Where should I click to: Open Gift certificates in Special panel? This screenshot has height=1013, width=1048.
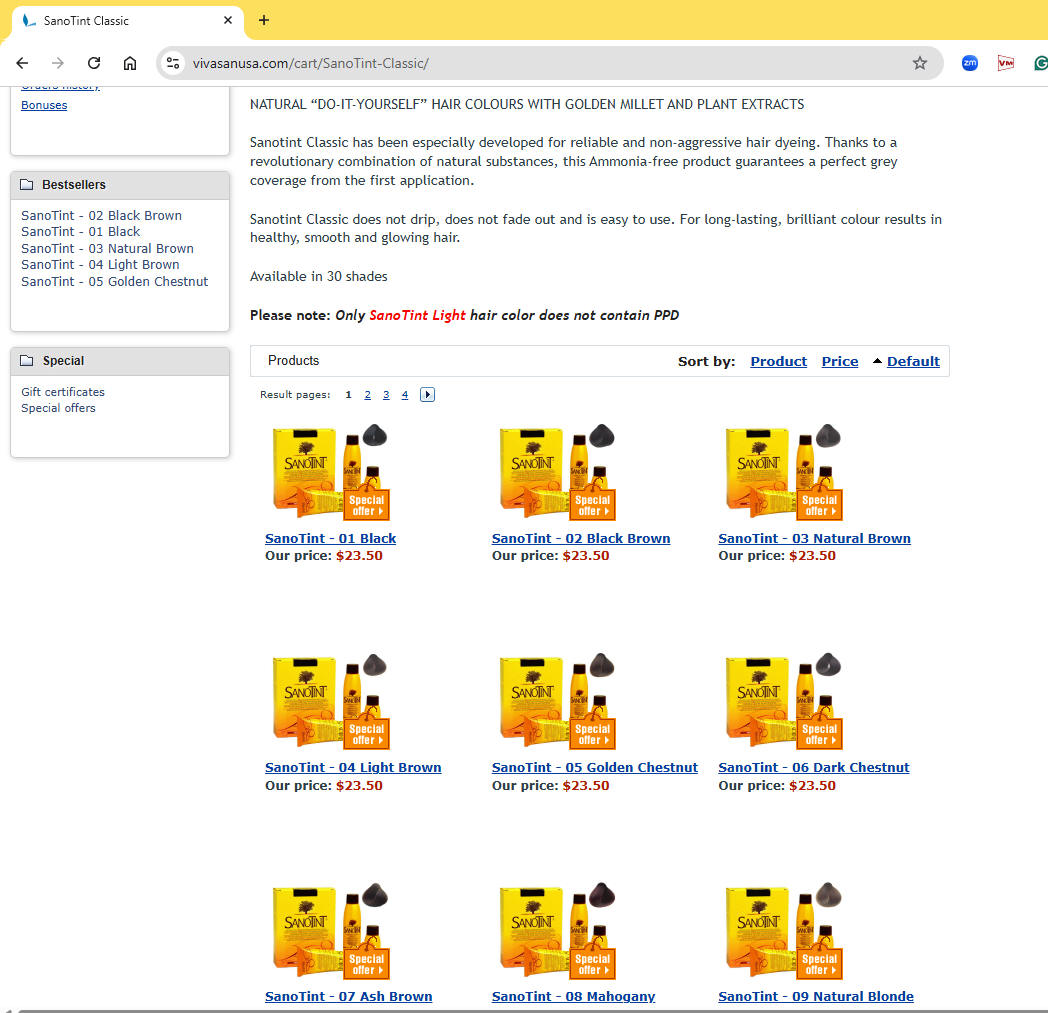[x=63, y=392]
